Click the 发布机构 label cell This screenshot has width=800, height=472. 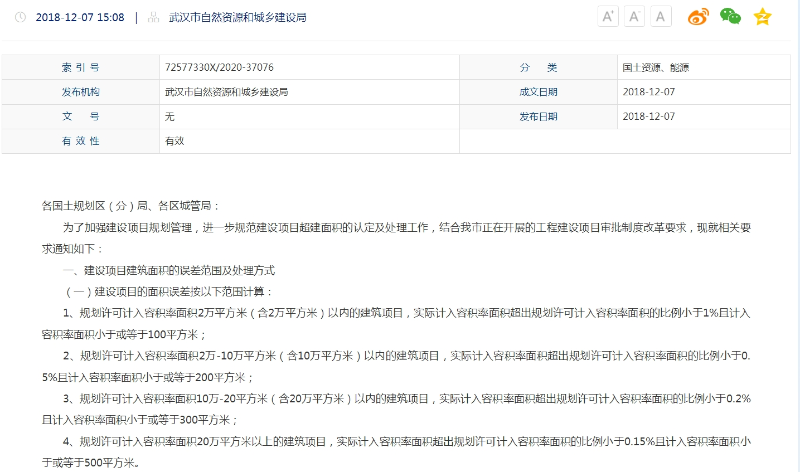point(81,92)
